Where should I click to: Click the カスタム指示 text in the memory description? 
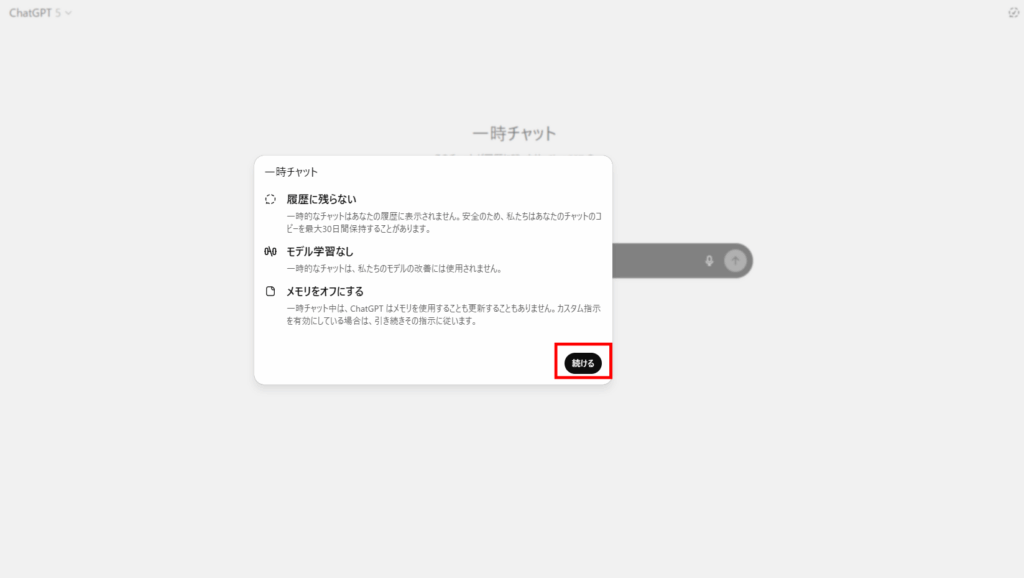[x=579, y=308]
